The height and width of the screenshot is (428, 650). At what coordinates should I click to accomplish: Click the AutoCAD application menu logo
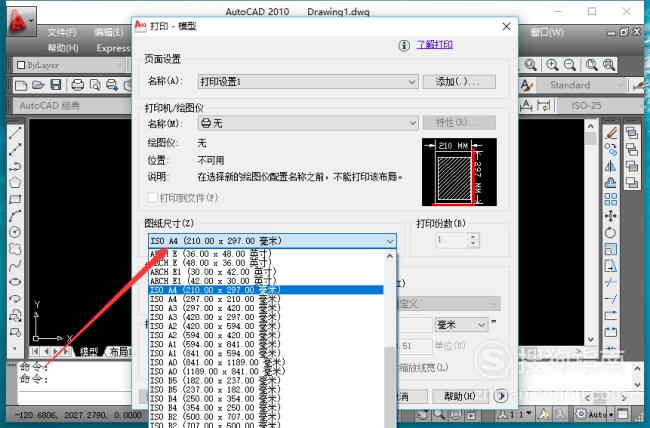21,21
